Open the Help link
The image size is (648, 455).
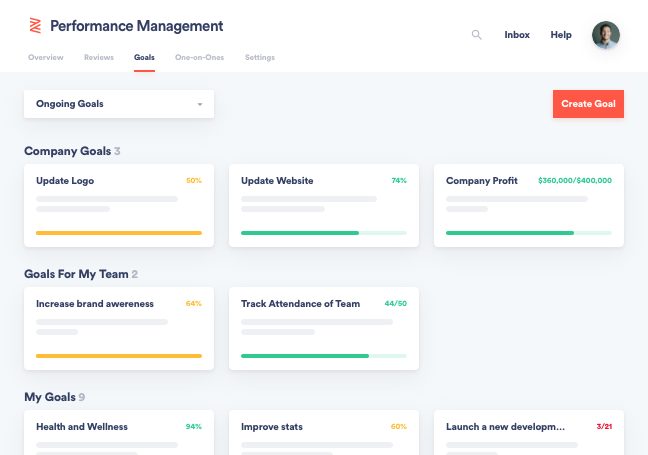point(561,35)
